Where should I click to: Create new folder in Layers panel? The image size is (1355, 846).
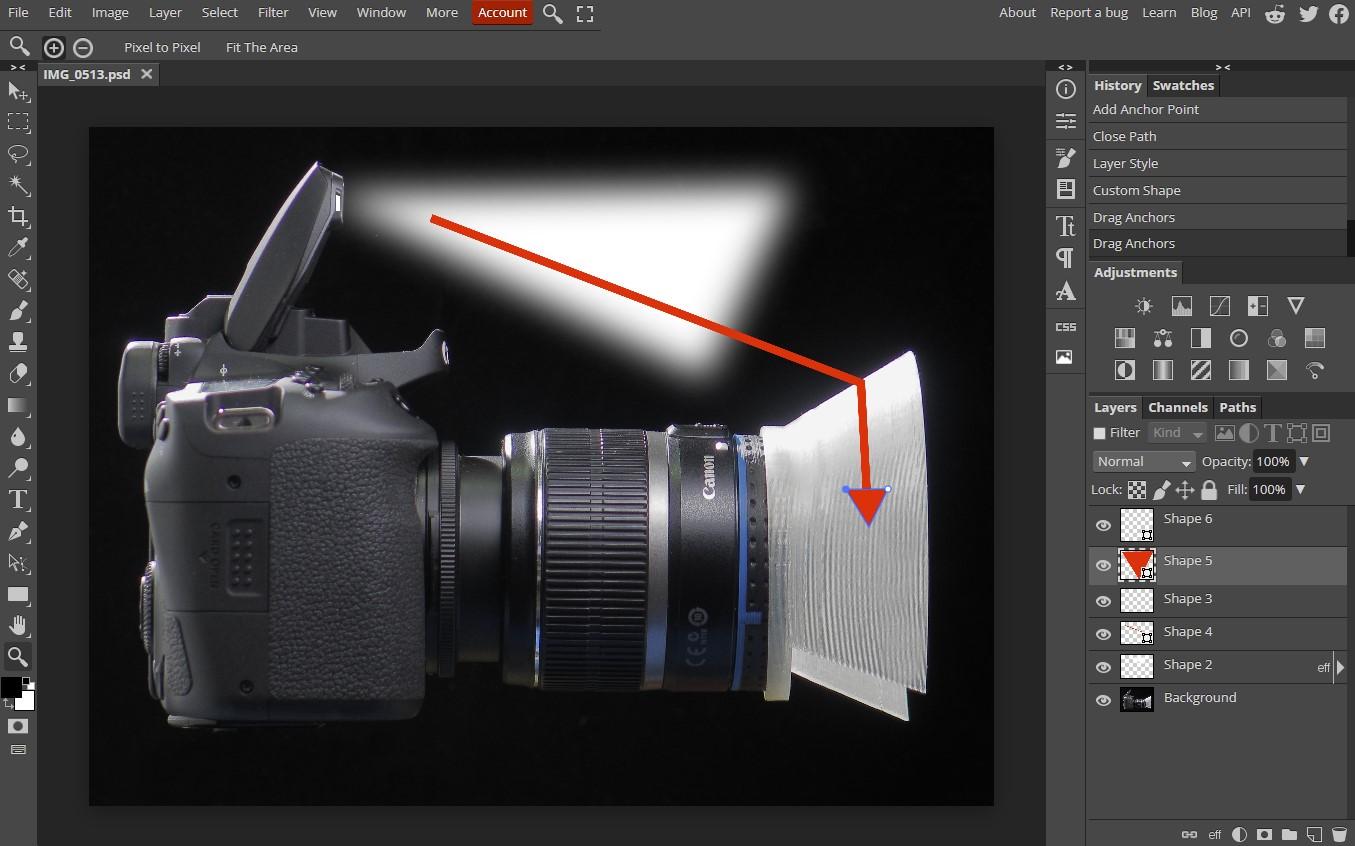tap(1289, 834)
